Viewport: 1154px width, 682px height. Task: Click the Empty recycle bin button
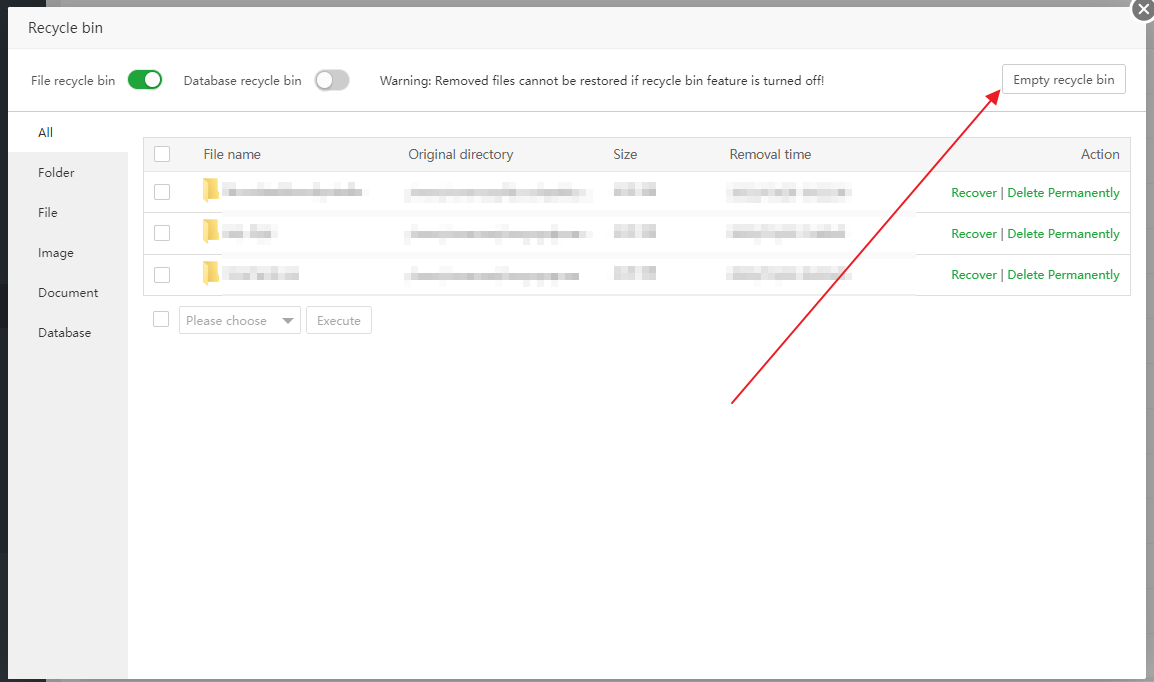[1063, 79]
